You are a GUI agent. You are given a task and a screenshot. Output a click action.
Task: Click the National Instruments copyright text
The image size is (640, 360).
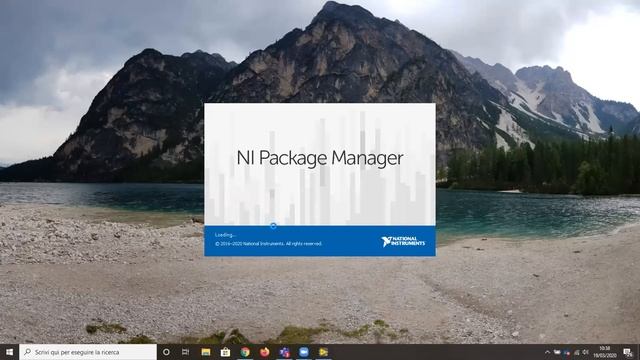(268, 244)
